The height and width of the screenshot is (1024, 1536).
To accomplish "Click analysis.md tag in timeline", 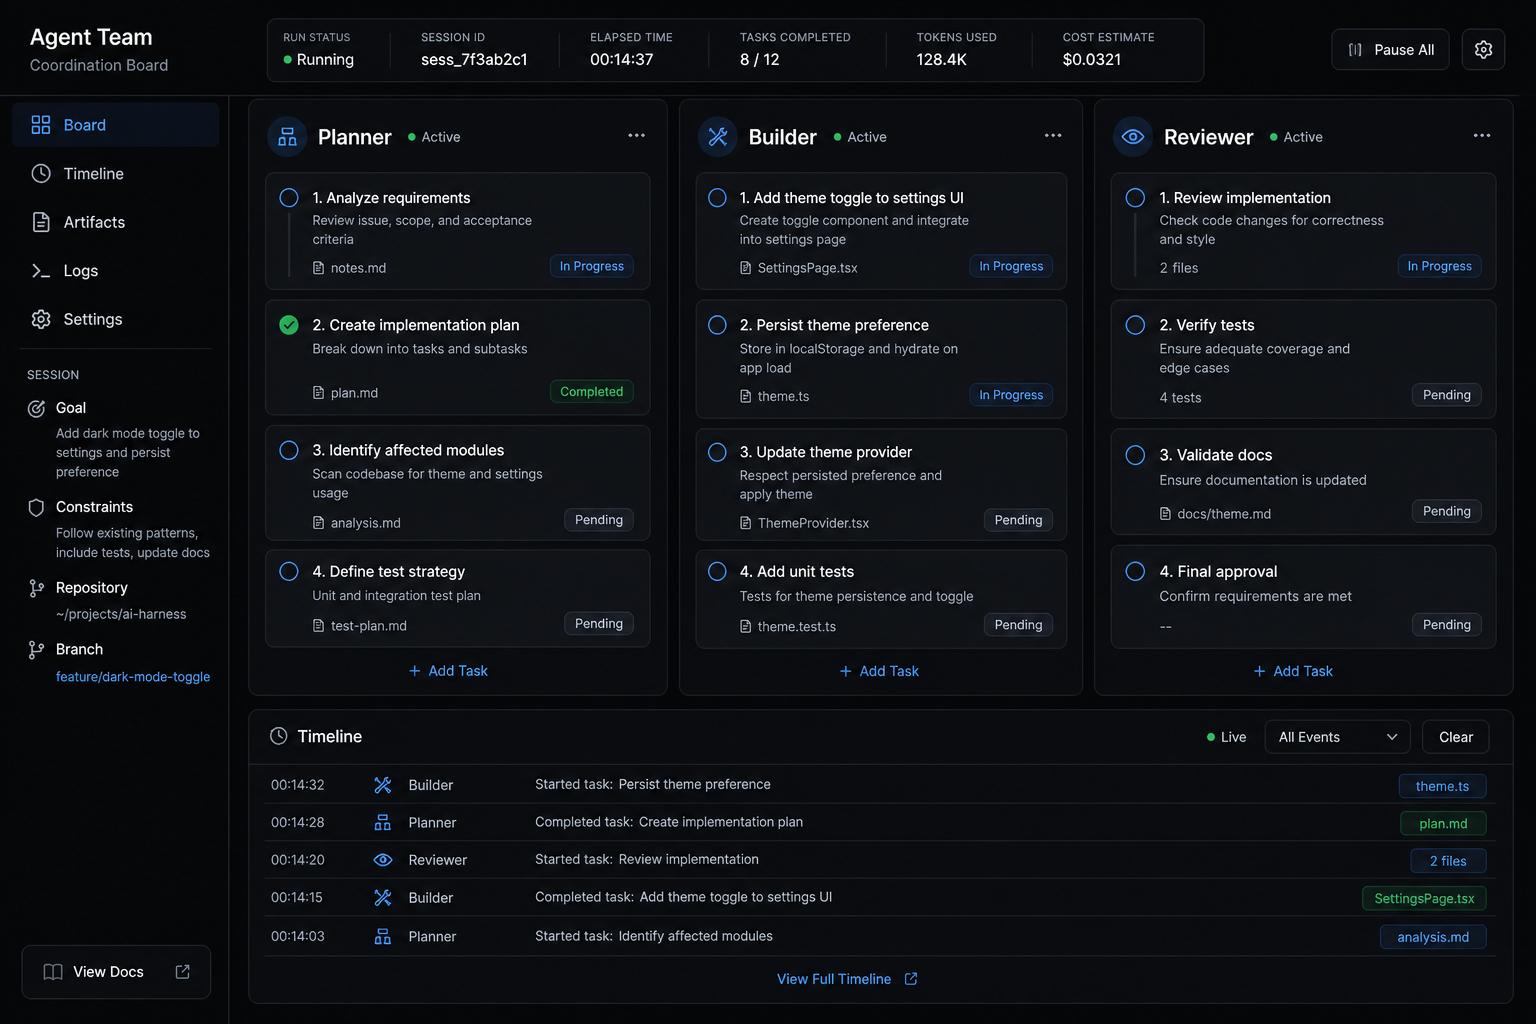I will pos(1433,937).
